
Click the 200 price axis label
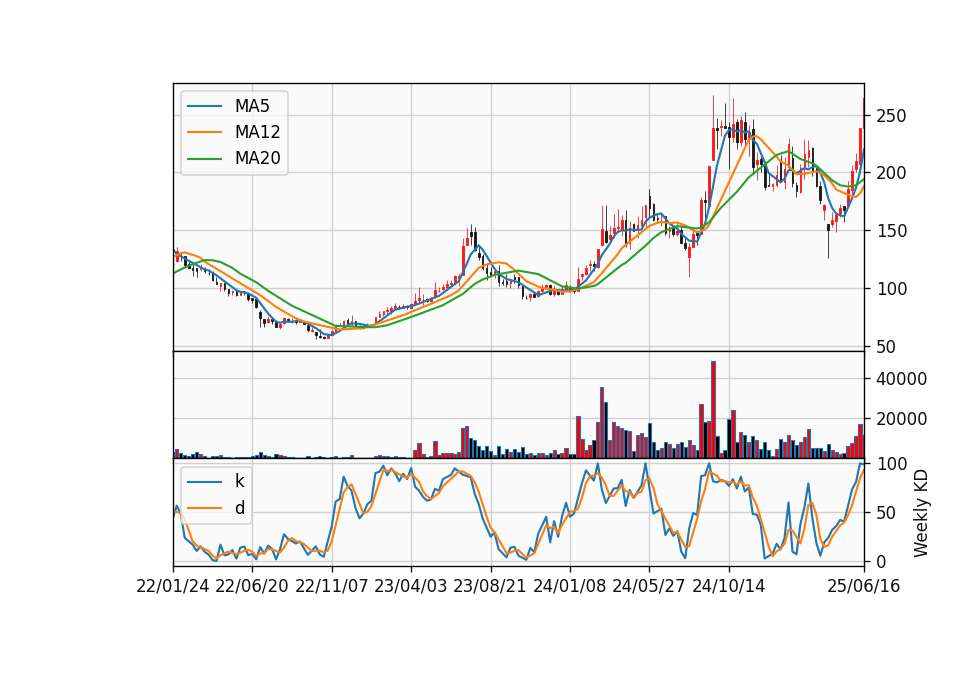point(891,173)
